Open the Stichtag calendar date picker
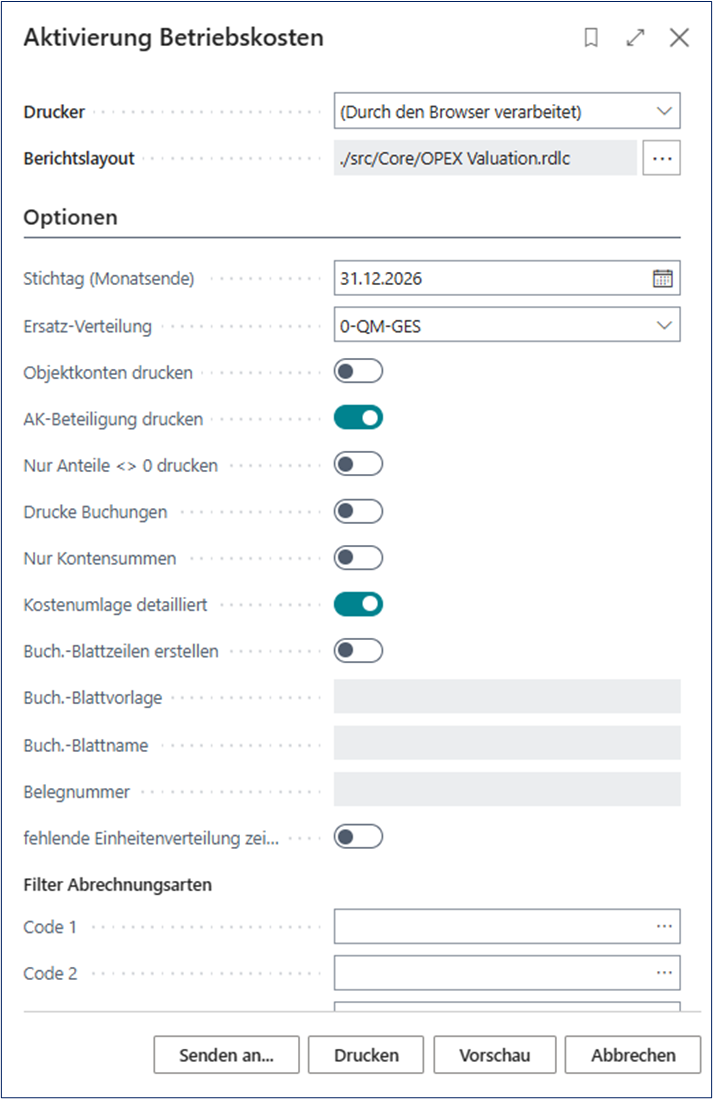713x1099 pixels. point(663,279)
